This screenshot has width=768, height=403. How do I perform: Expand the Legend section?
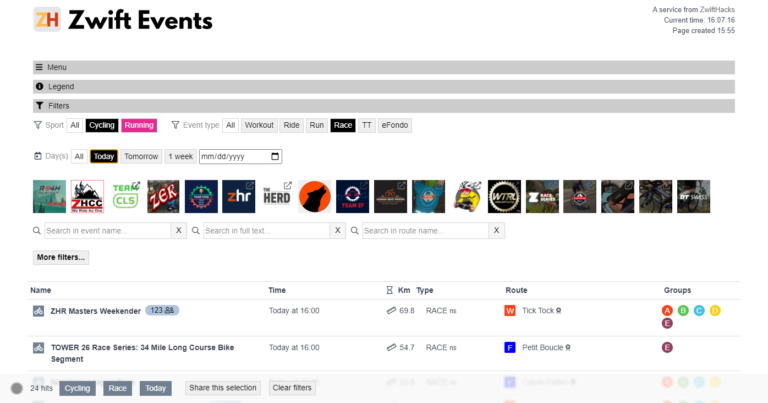click(384, 87)
